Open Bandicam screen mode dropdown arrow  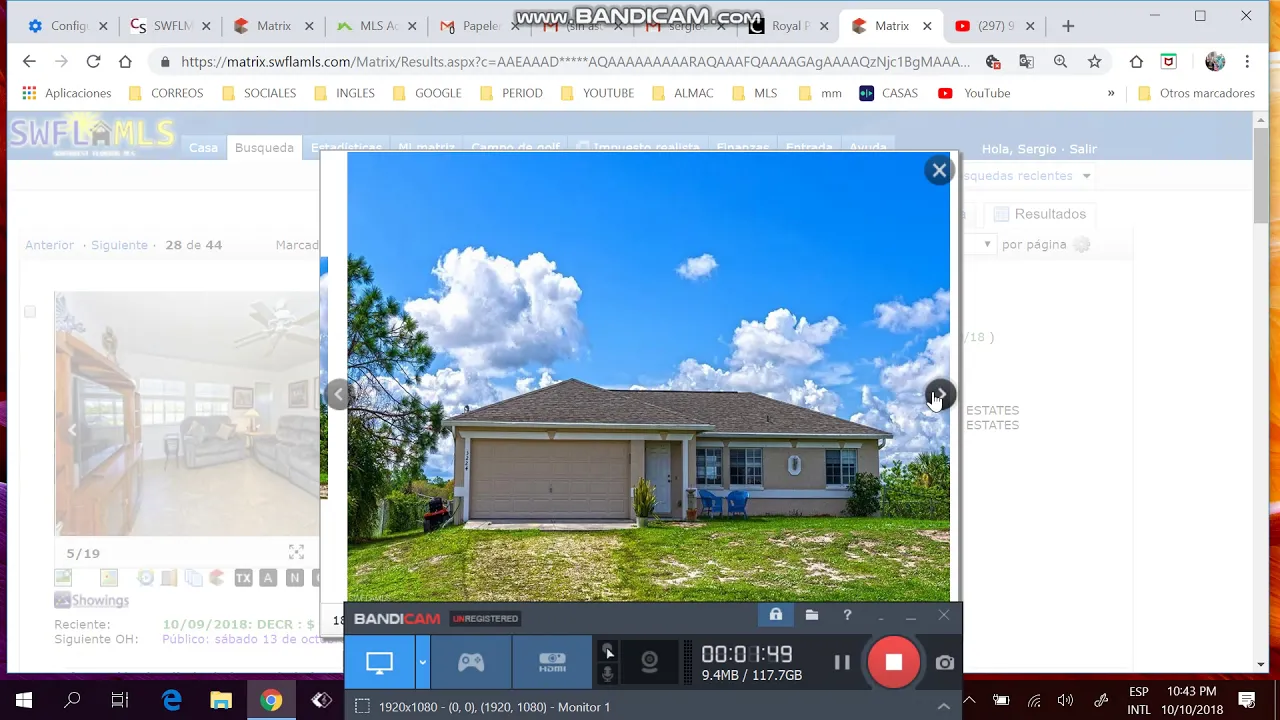point(423,662)
